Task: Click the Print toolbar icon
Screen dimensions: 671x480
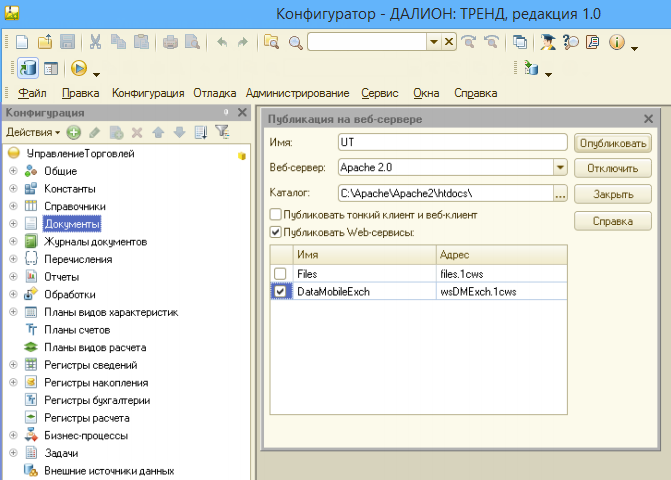Action: click(170, 42)
